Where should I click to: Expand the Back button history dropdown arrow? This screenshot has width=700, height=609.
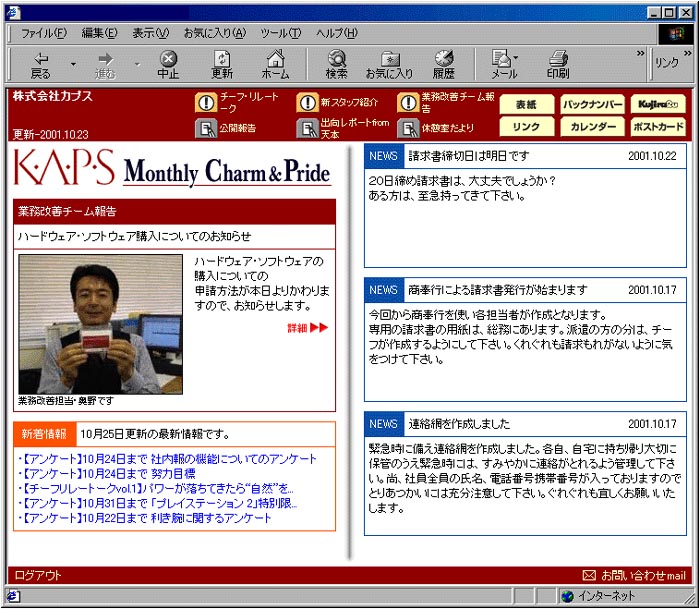click(73, 65)
